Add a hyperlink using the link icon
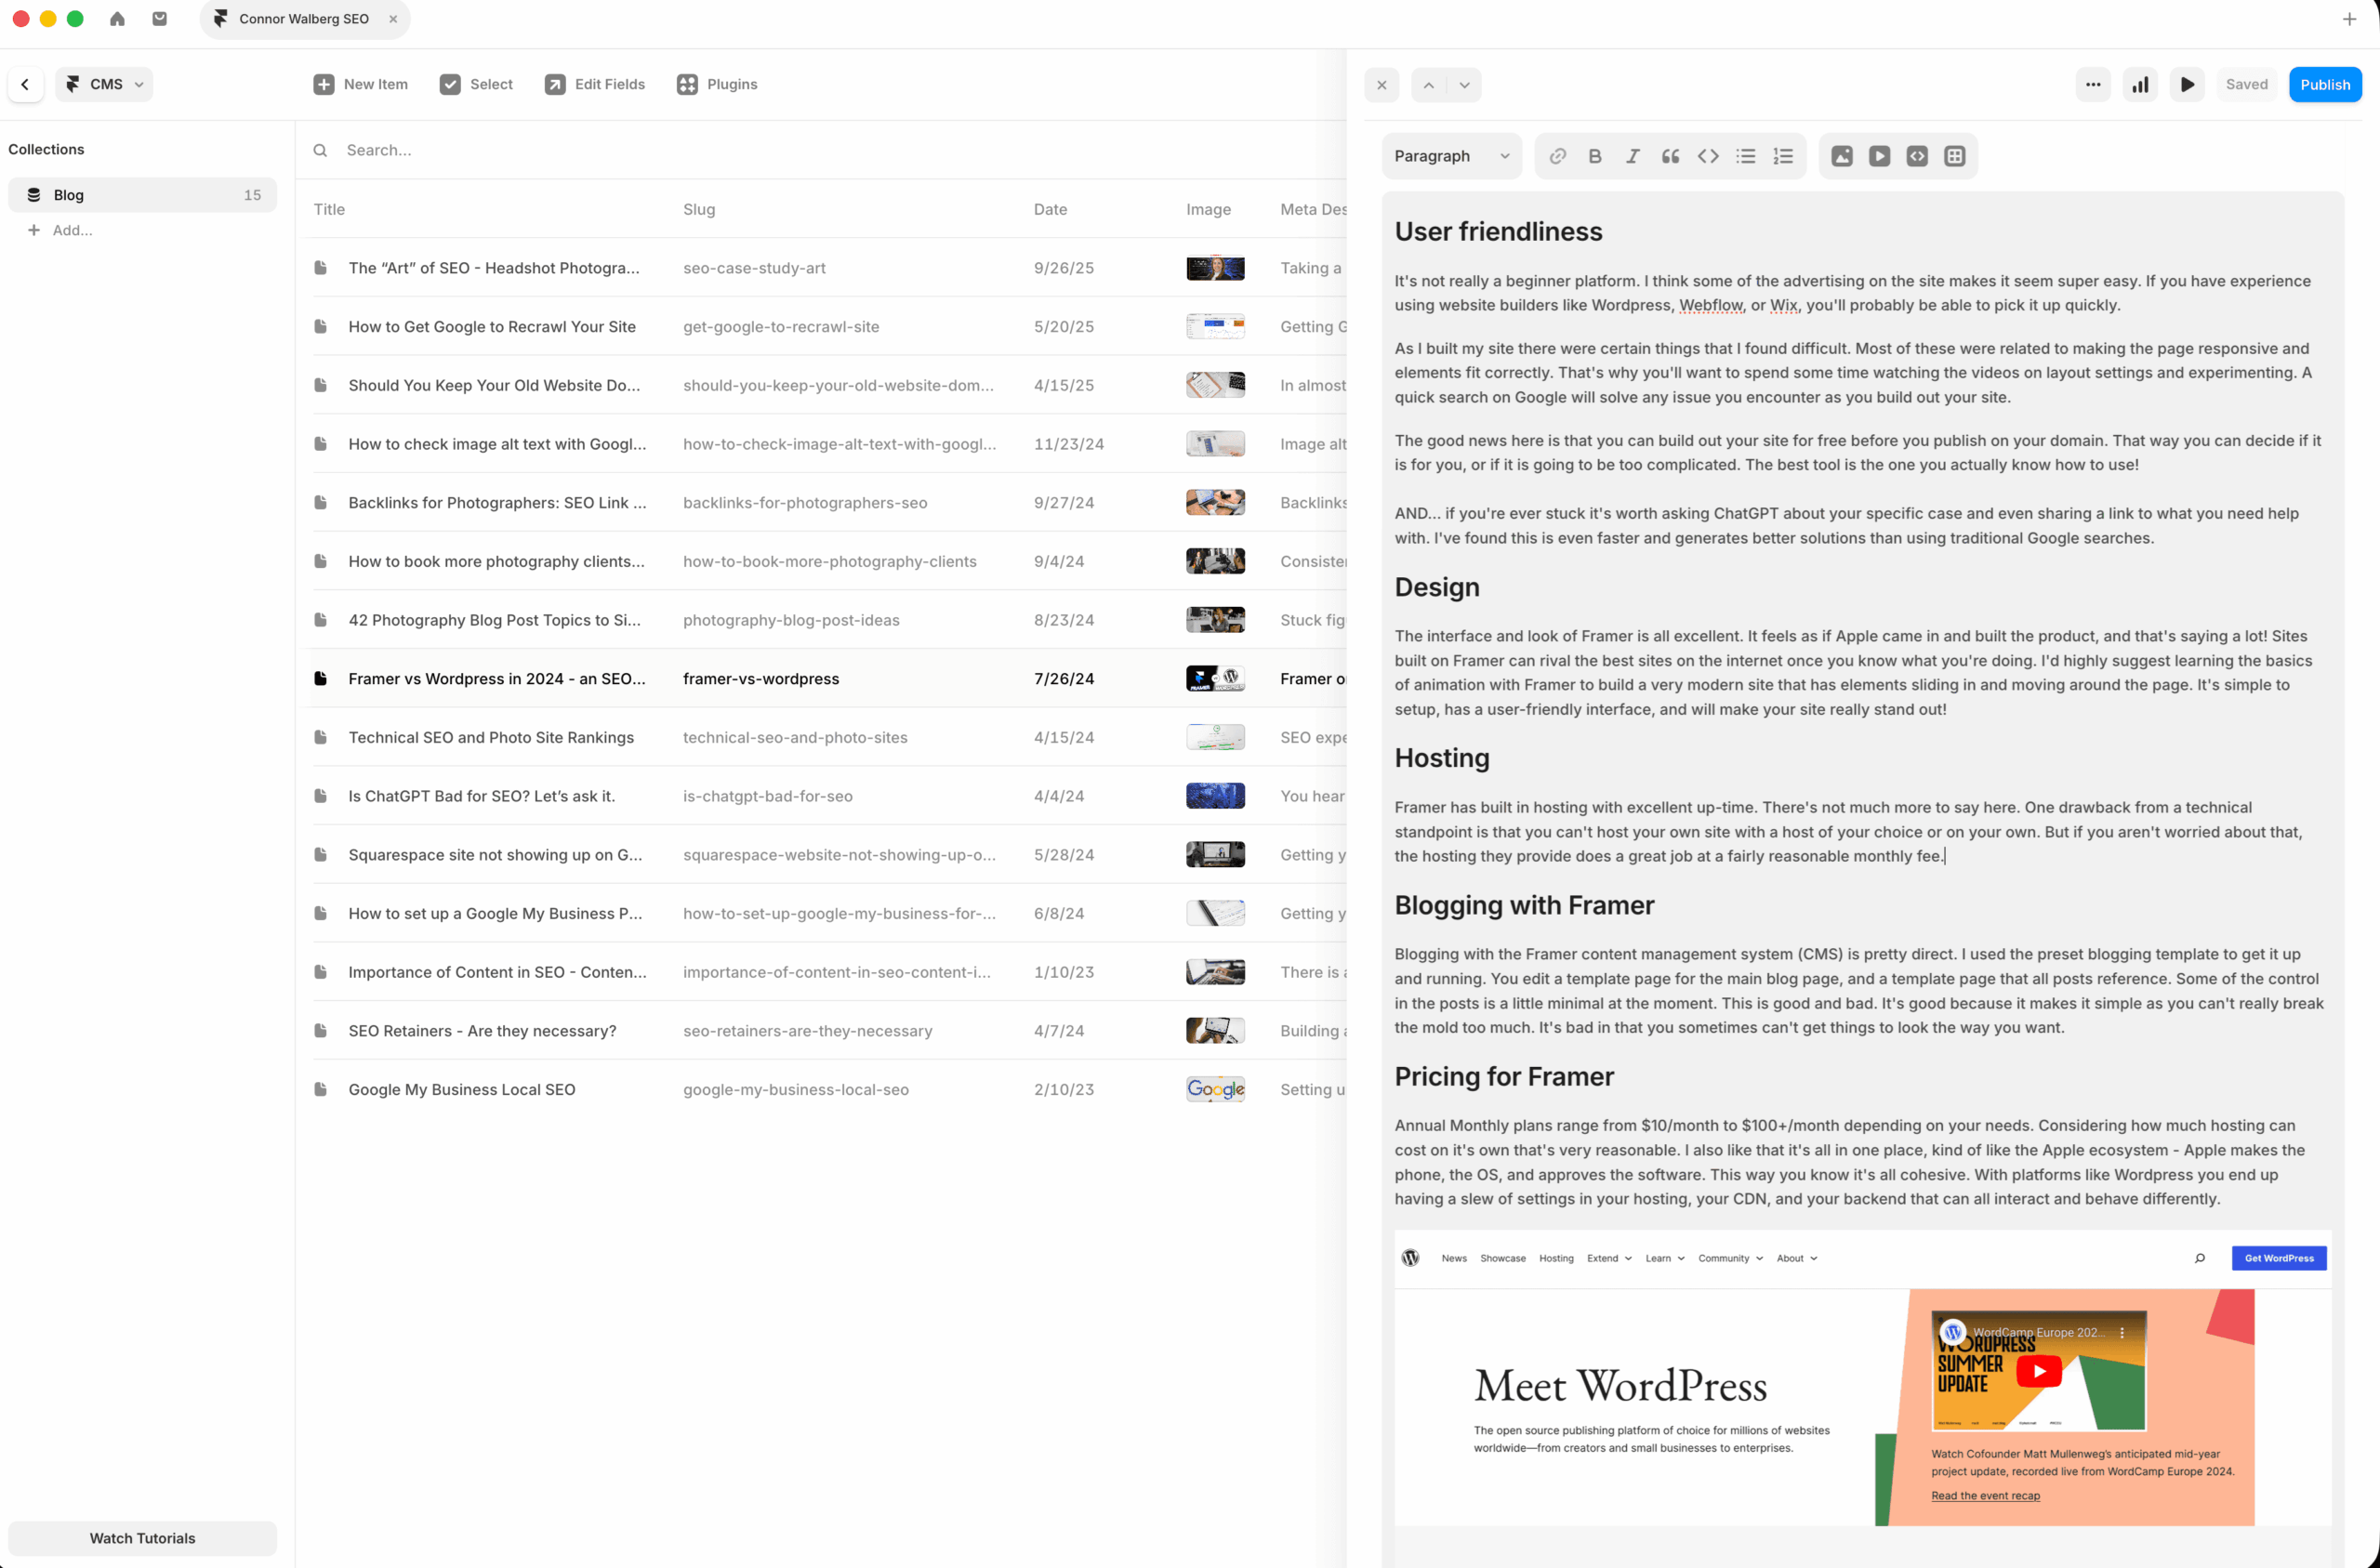 [1557, 156]
